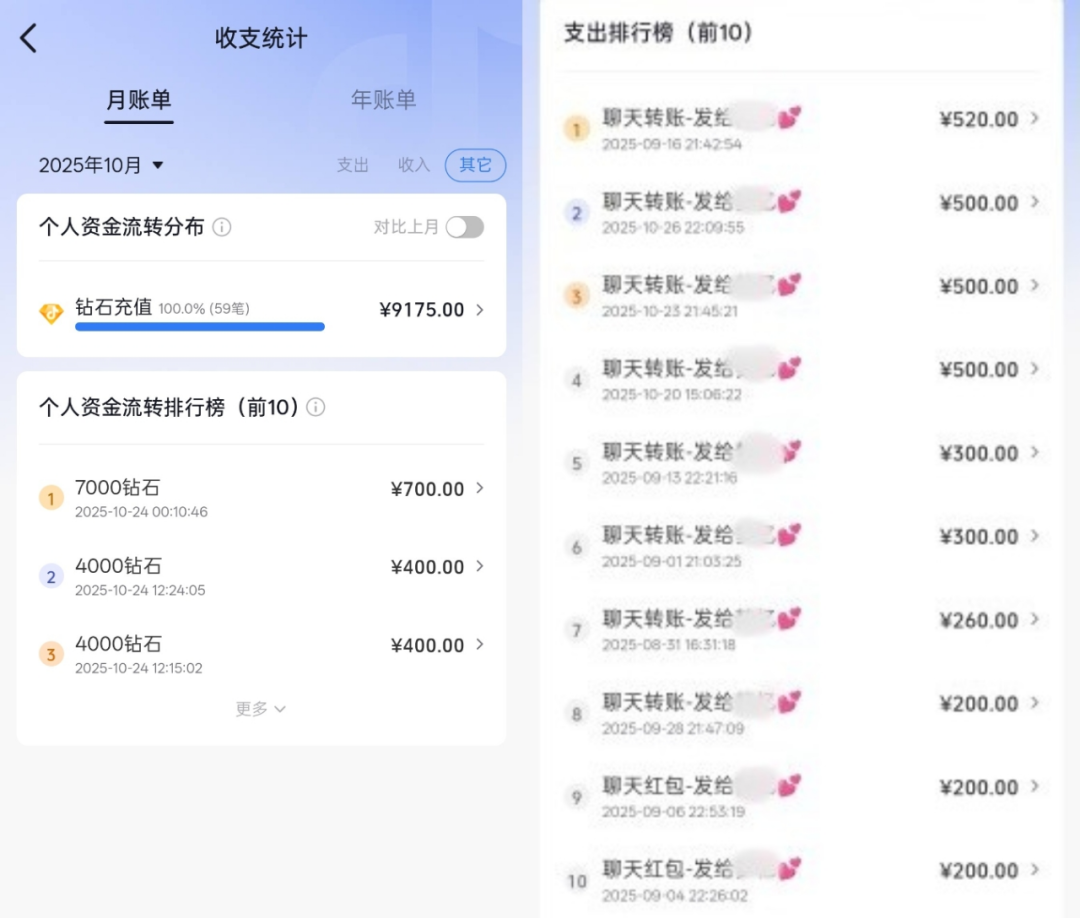Image resolution: width=1080 pixels, height=918 pixels.
Task: Open the 4000钻石 entry at 12:24:05
Action: click(260, 576)
